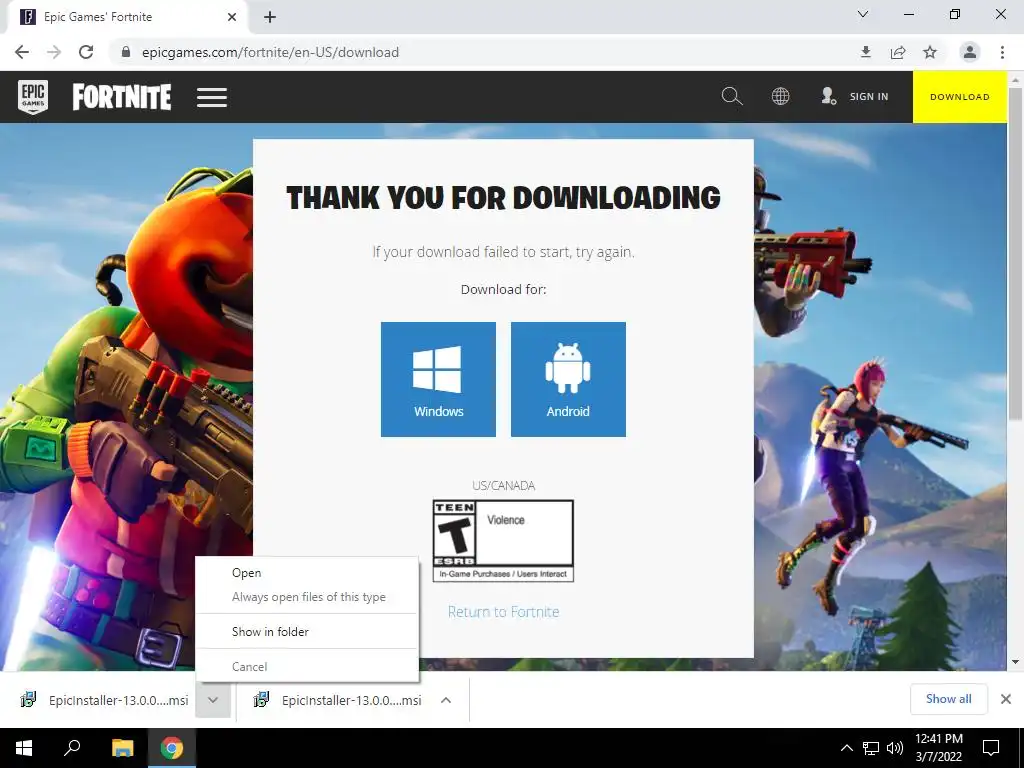Image resolution: width=1024 pixels, height=768 pixels.
Task: Click the scrollbar down arrow
Action: 1015,662
